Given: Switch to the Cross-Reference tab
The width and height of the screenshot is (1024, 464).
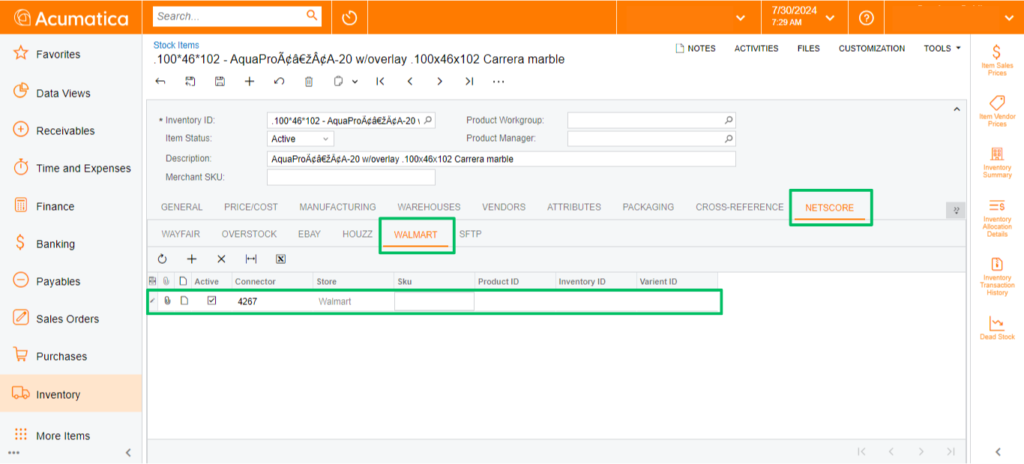Looking at the screenshot, I should (x=739, y=207).
